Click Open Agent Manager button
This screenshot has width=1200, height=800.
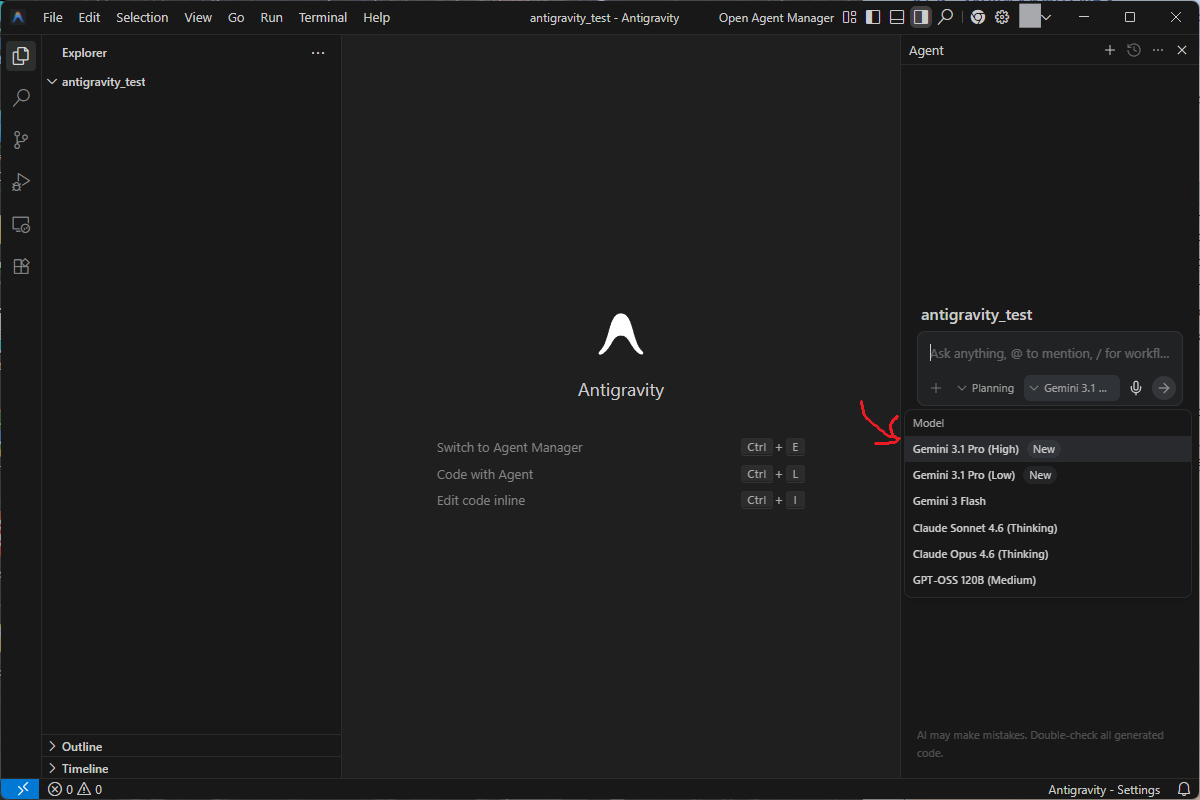click(x=776, y=17)
